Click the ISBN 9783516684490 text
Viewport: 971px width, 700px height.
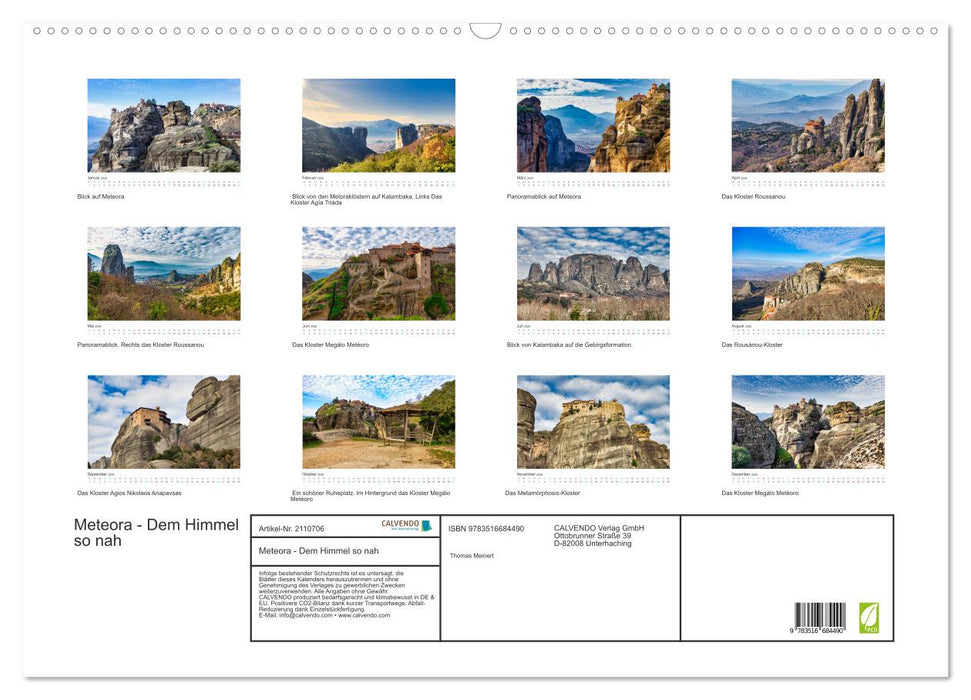tap(486, 528)
